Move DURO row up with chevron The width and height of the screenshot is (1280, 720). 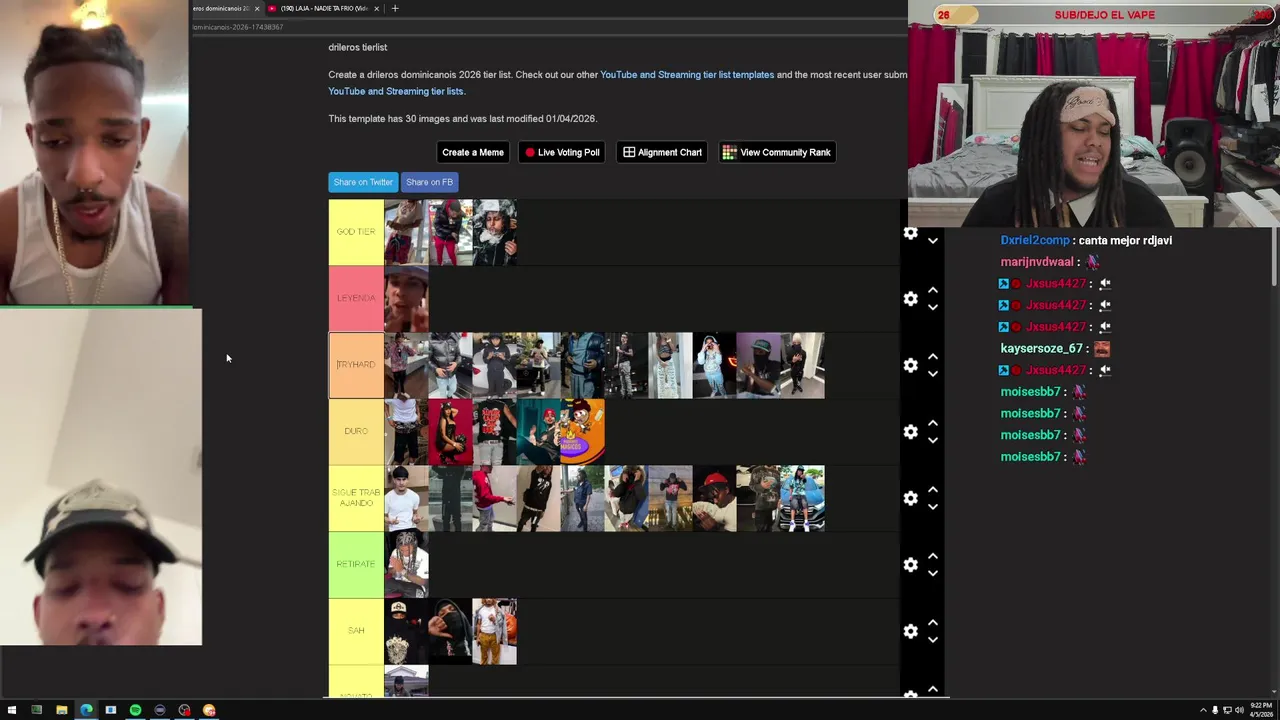click(x=933, y=423)
